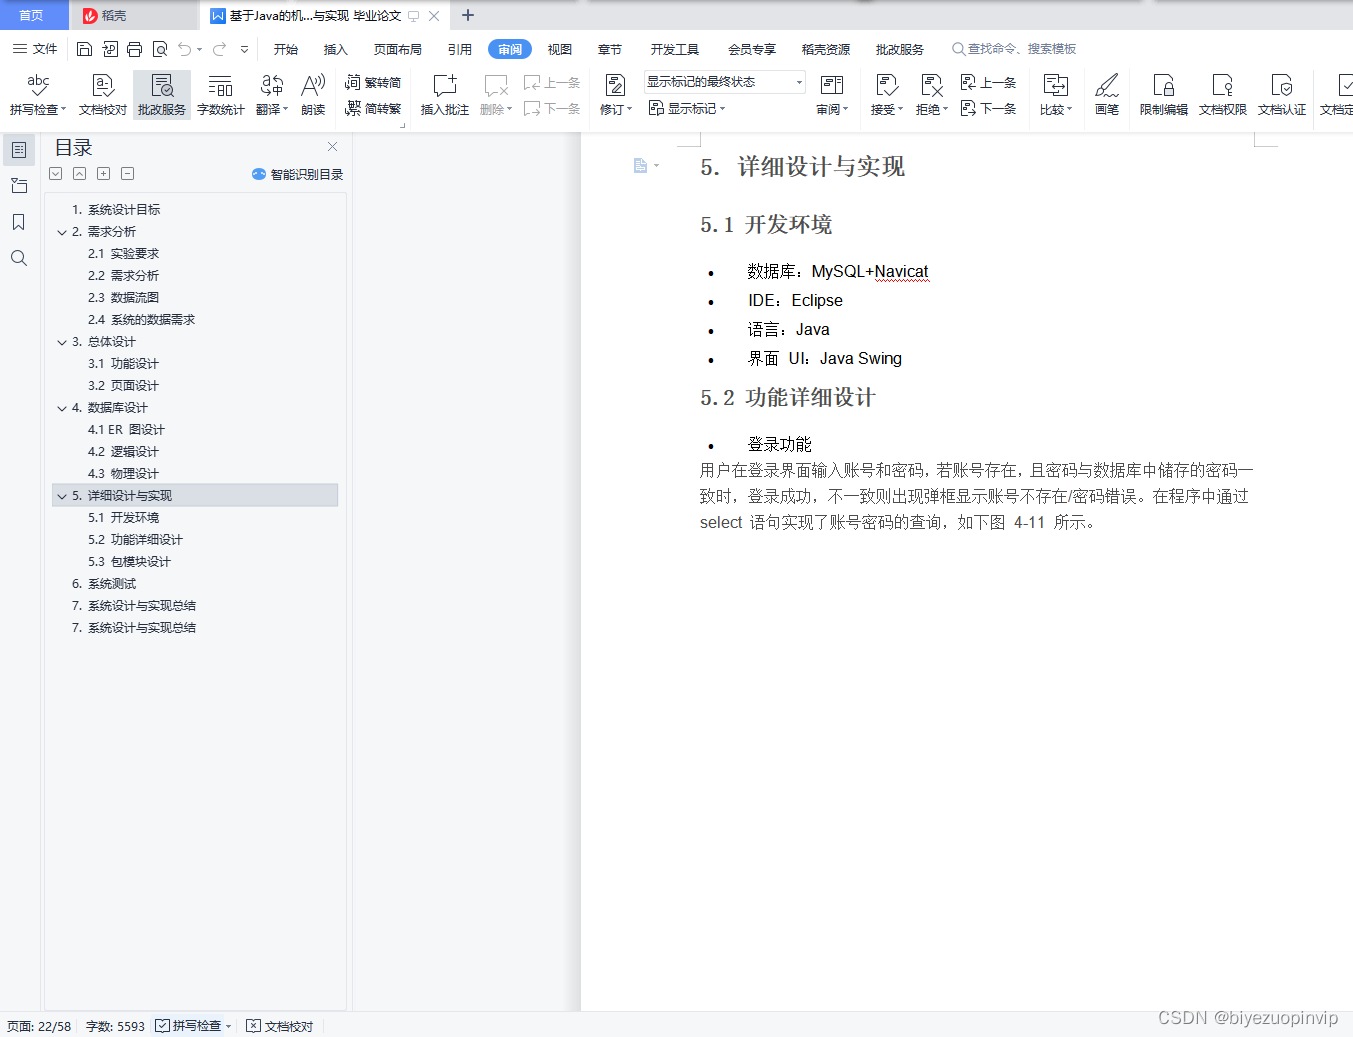The image size is (1353, 1037).
Task: Expand the 修订 dropdown menu
Action: (x=615, y=109)
